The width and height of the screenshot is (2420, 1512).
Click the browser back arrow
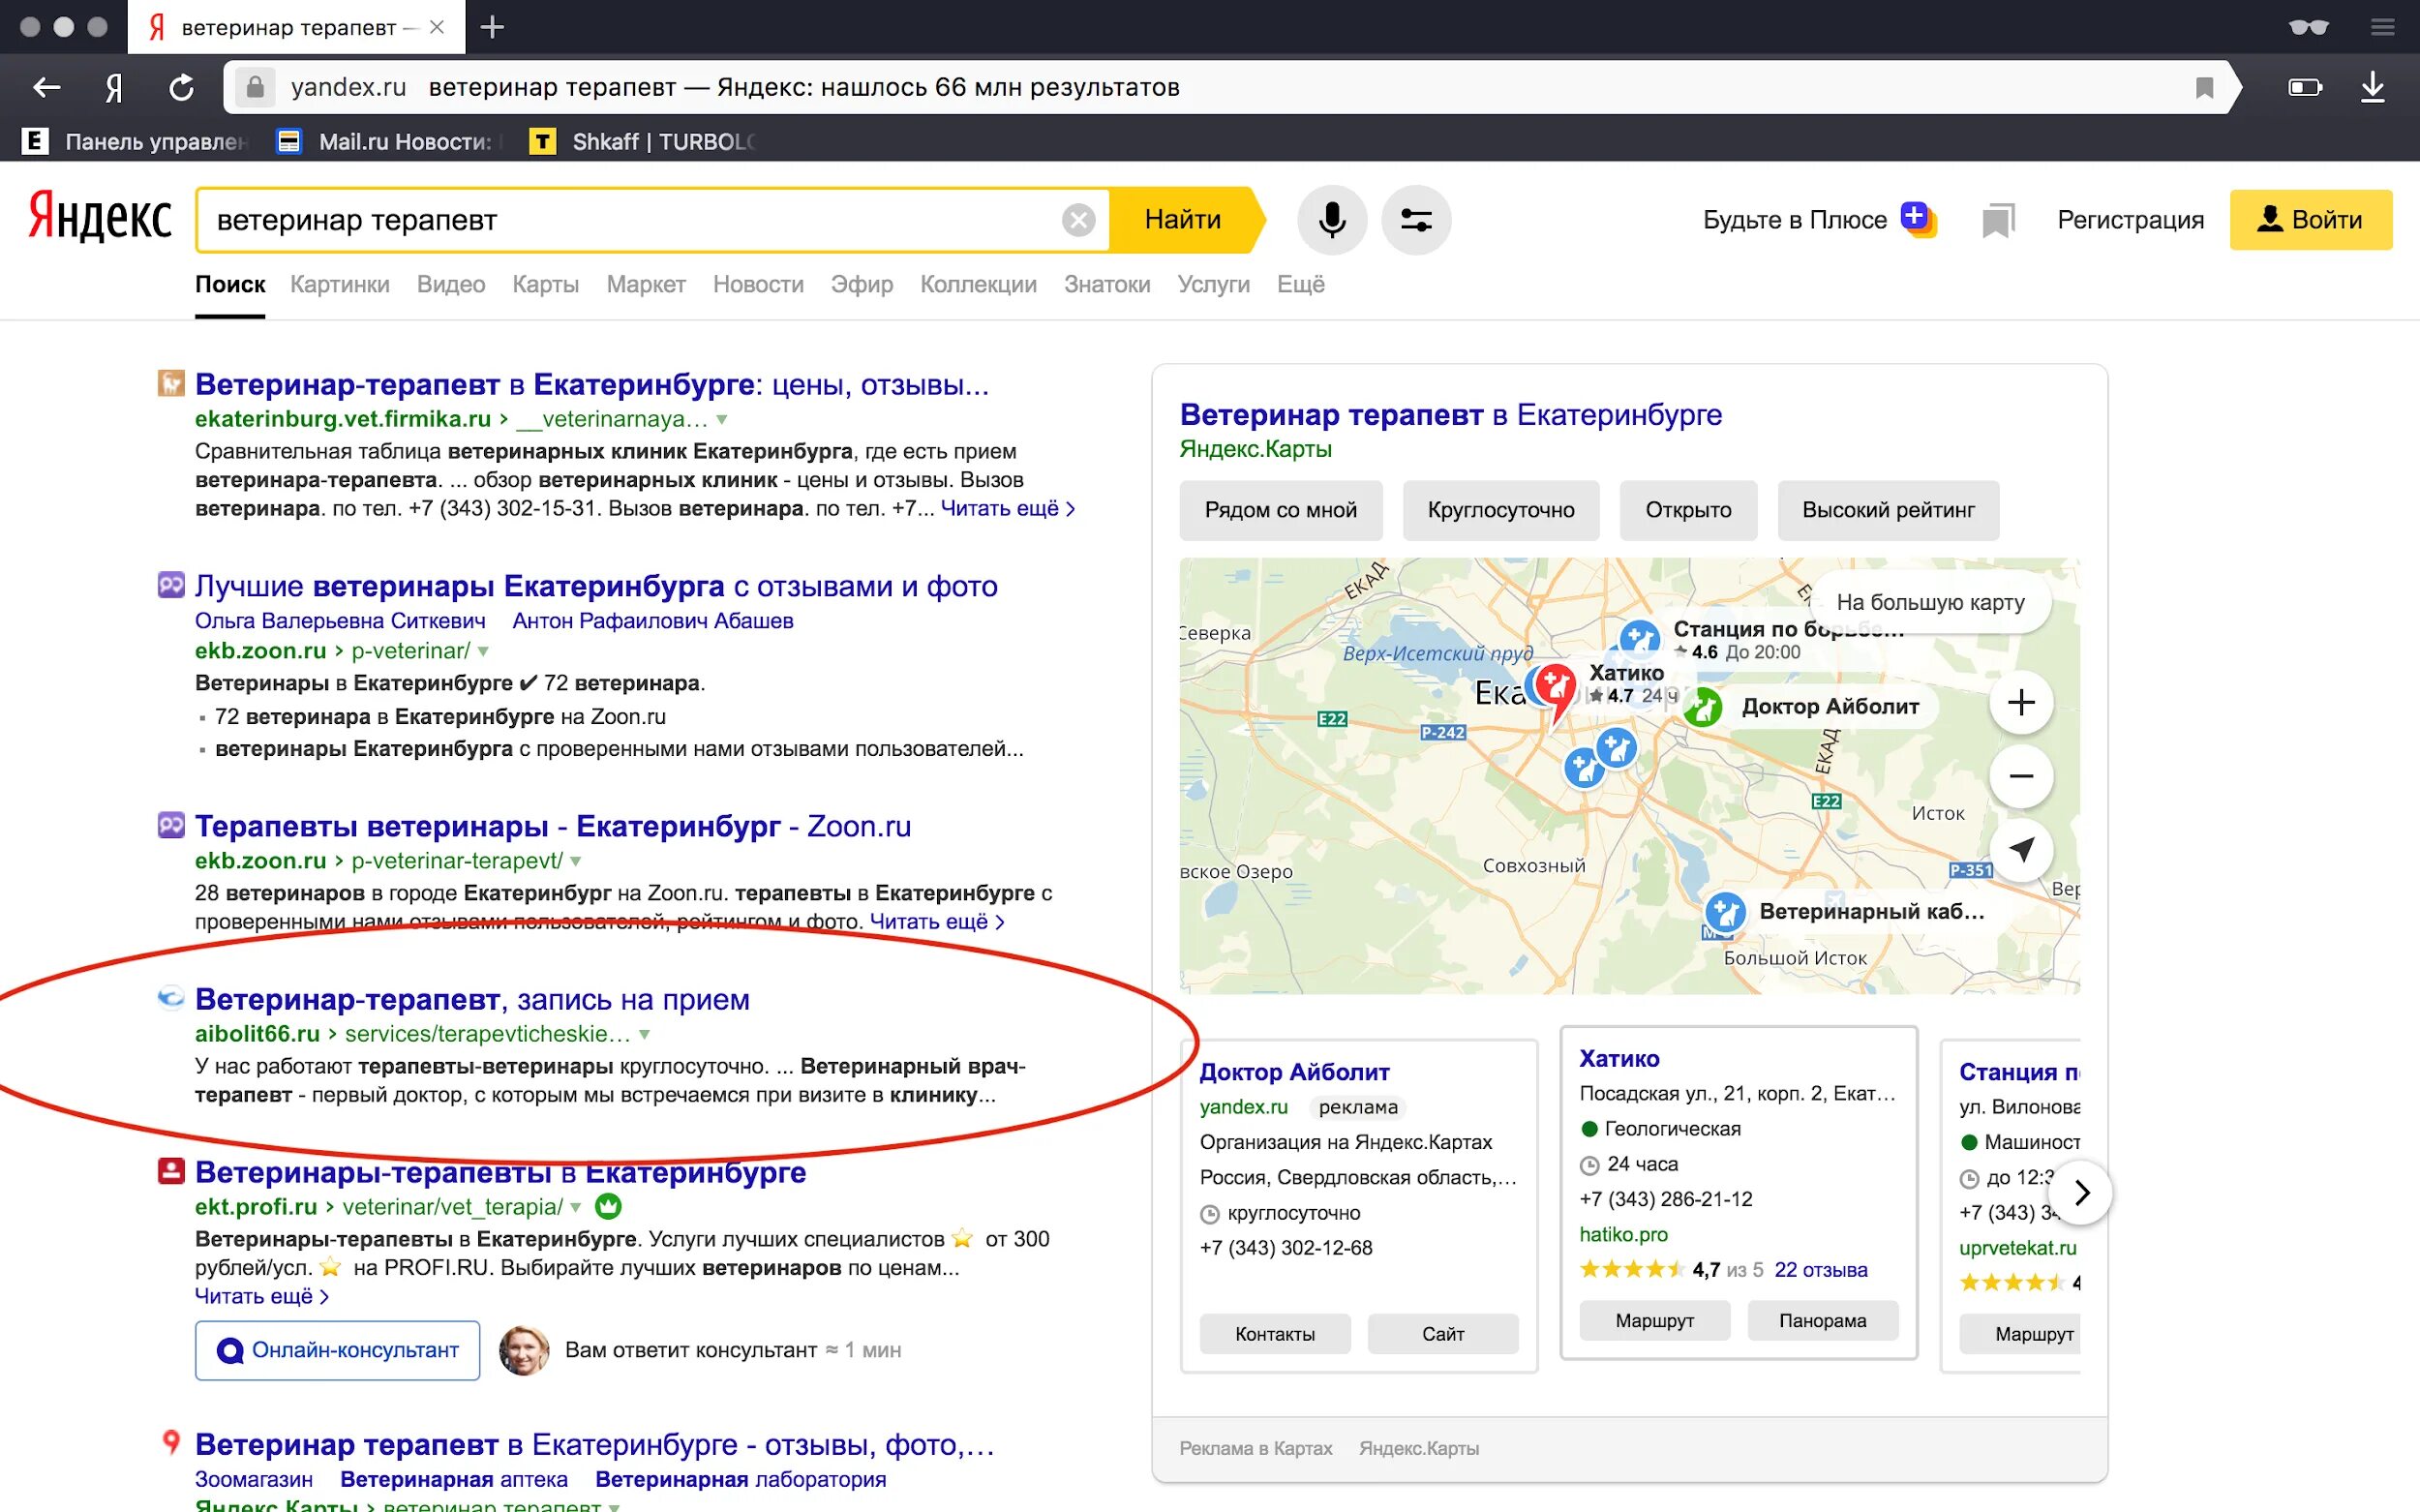point(46,88)
